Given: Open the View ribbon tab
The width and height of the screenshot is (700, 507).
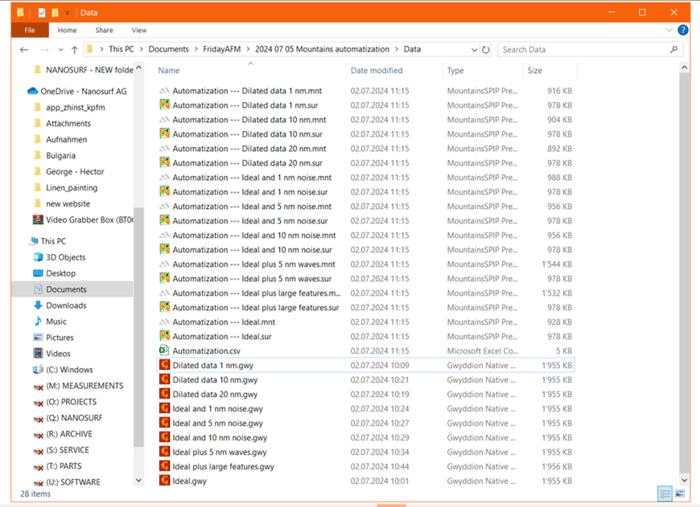Looking at the screenshot, I should (139, 30).
